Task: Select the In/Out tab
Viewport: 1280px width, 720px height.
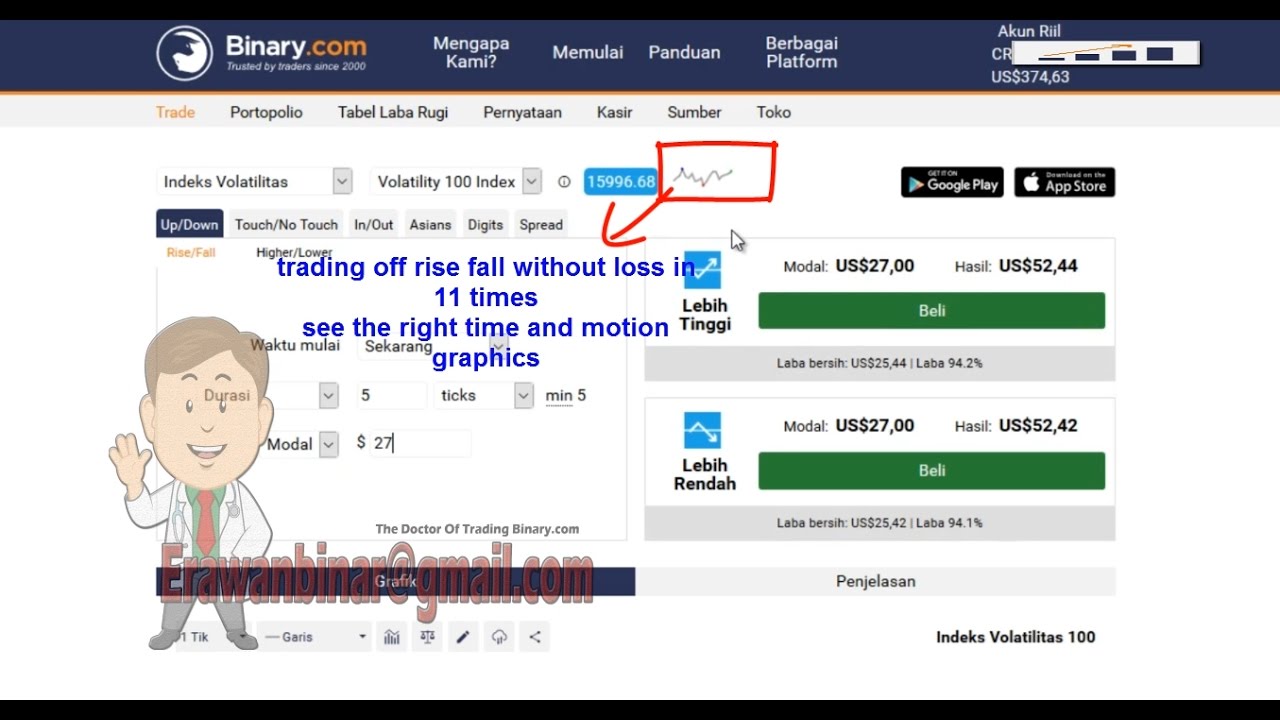Action: click(373, 225)
